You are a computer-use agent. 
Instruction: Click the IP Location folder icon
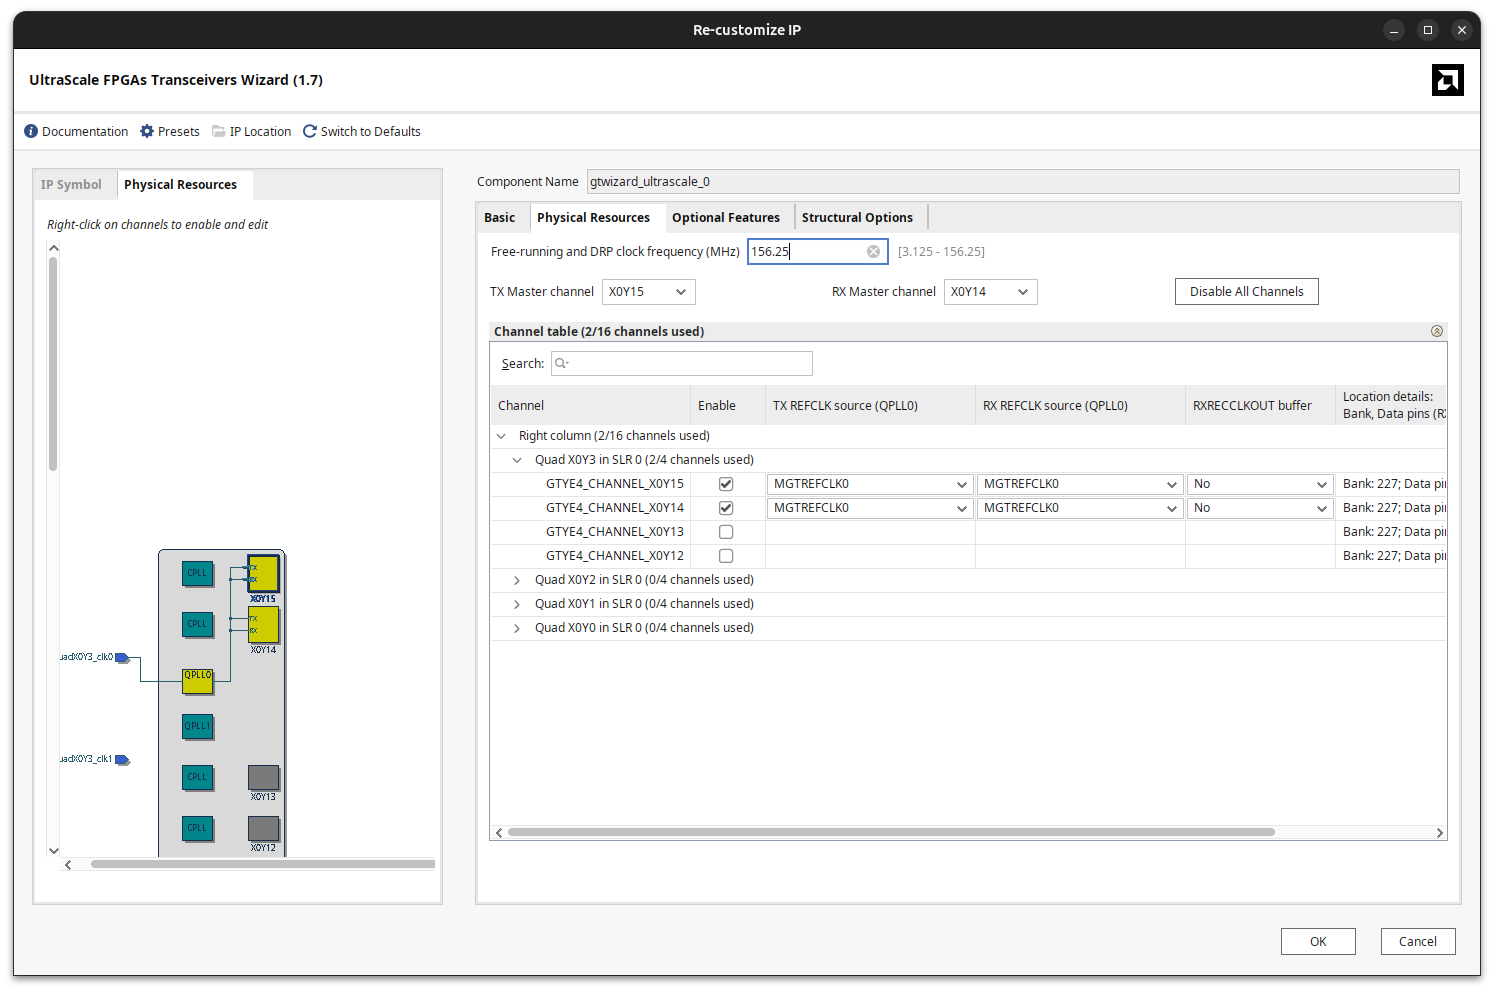[218, 131]
